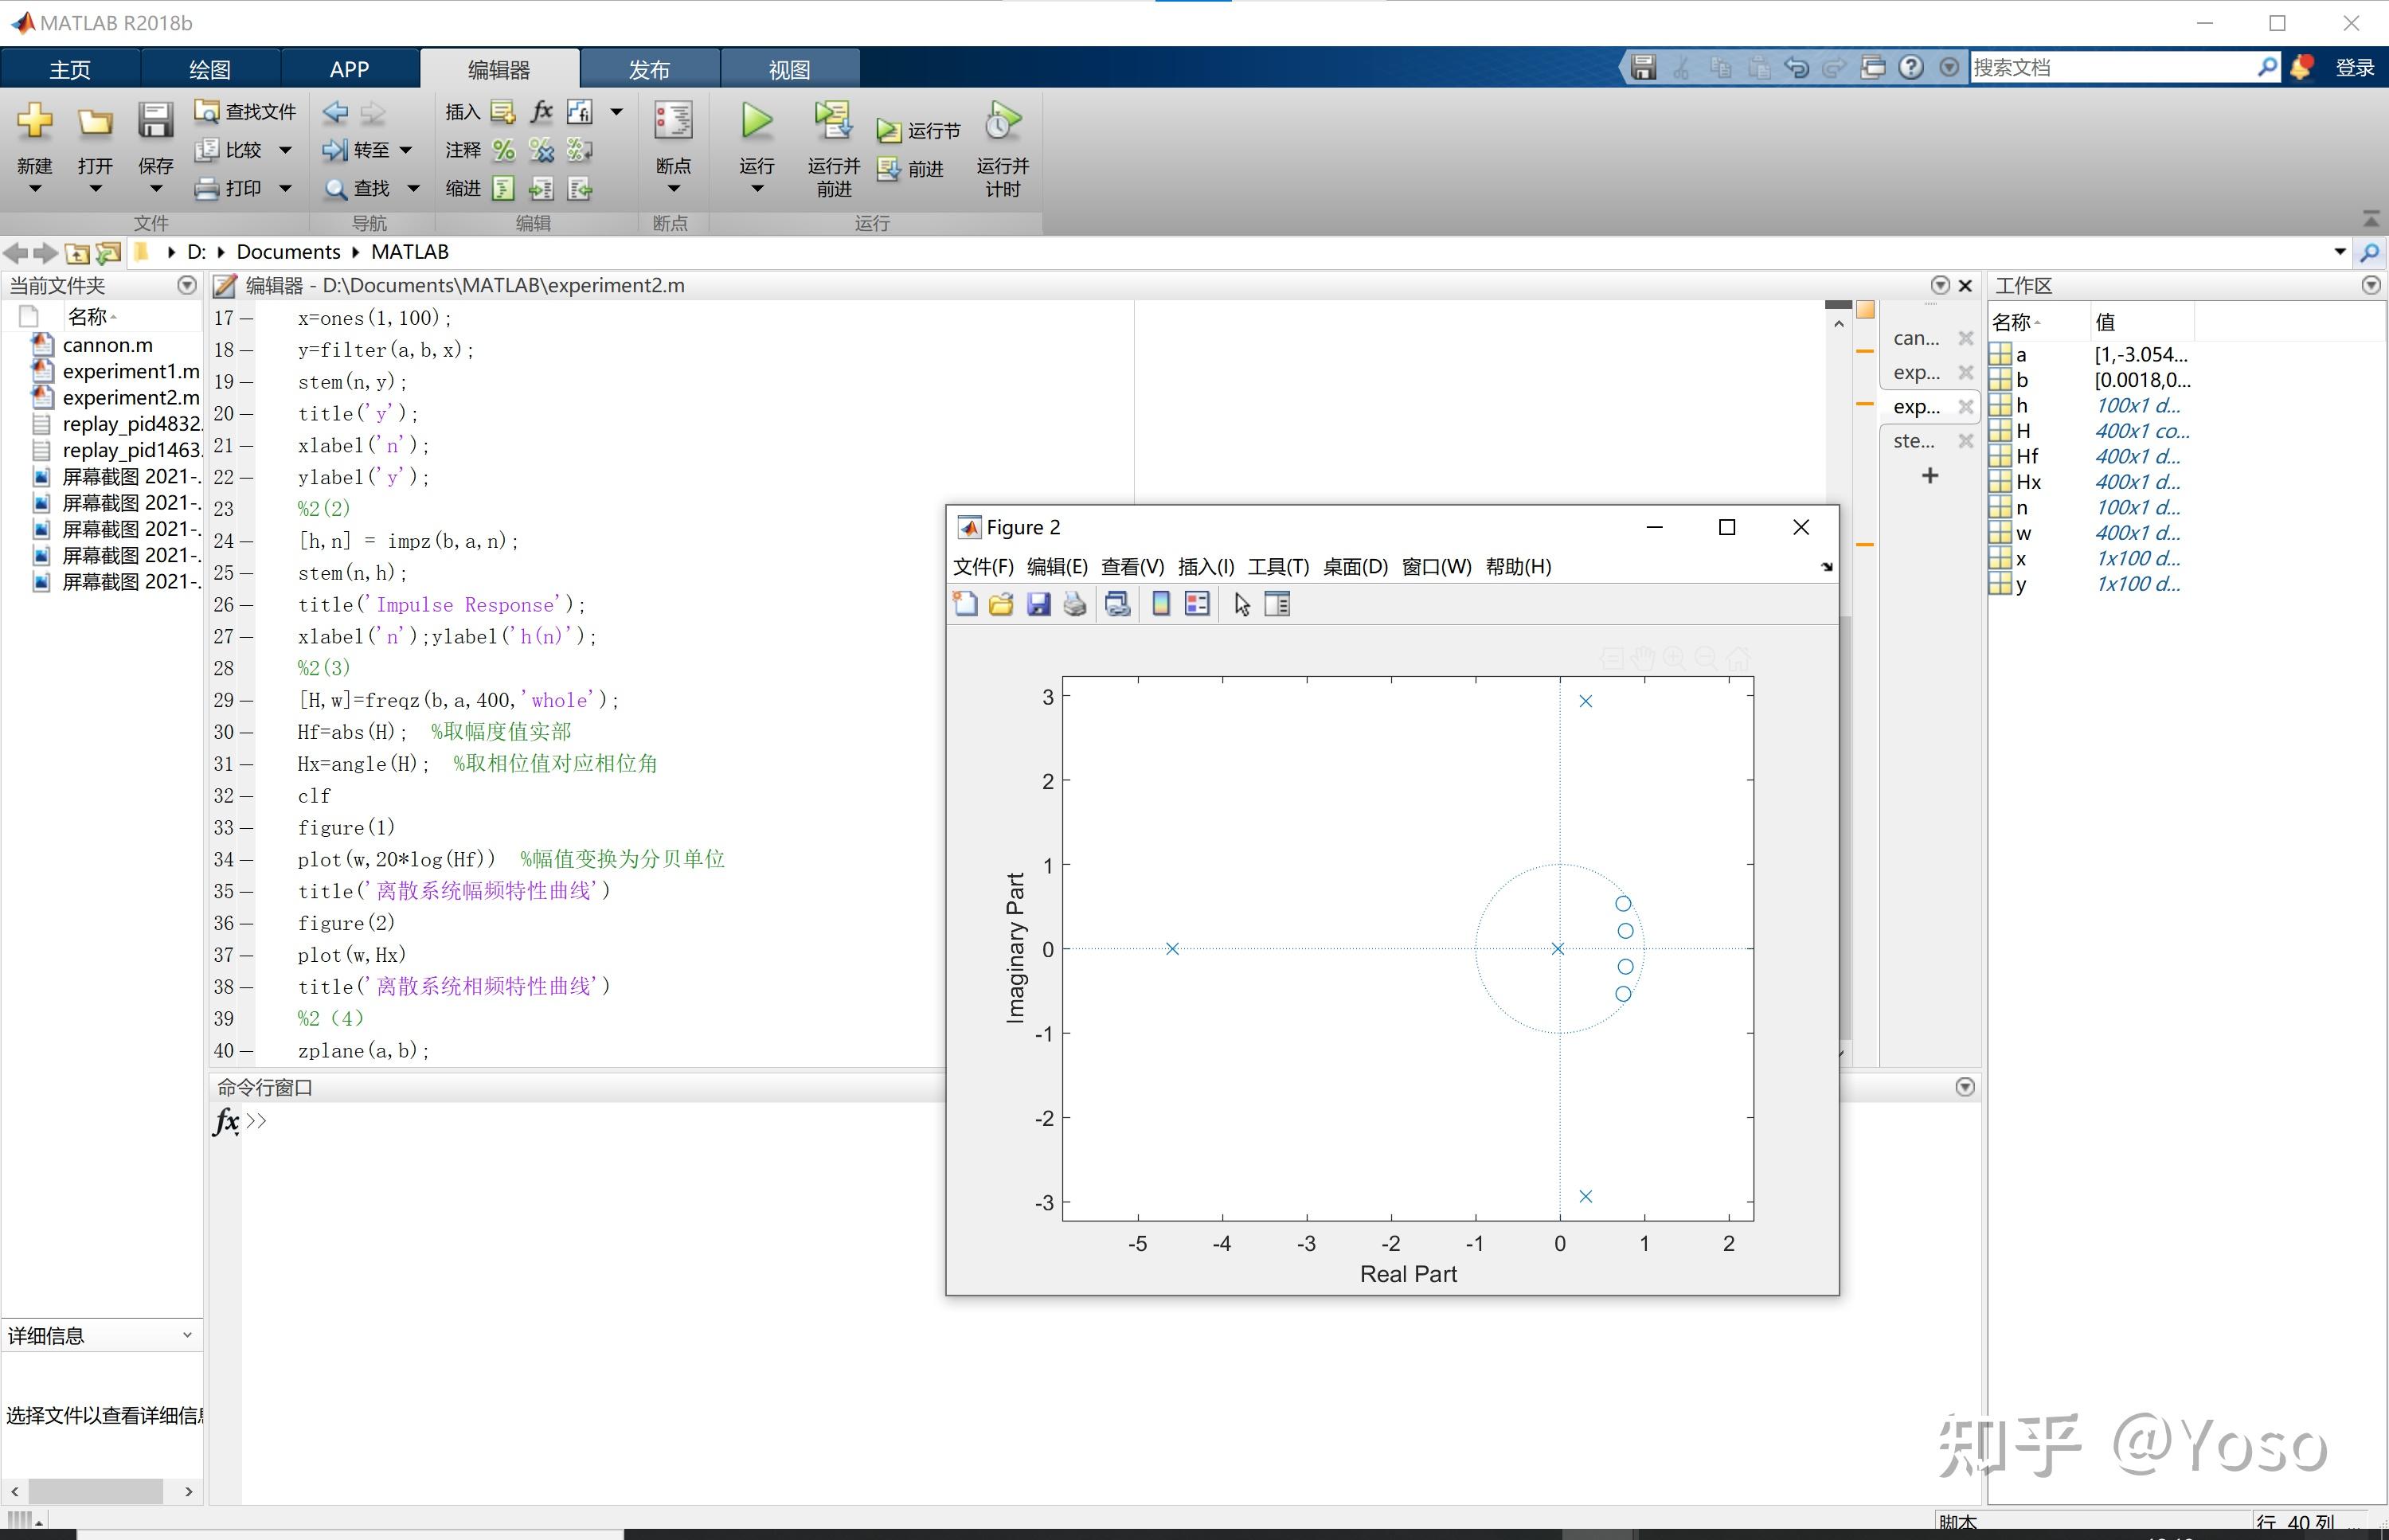Switch to the 绘图 (Plots) tab
The height and width of the screenshot is (1540, 2389).
[x=210, y=69]
